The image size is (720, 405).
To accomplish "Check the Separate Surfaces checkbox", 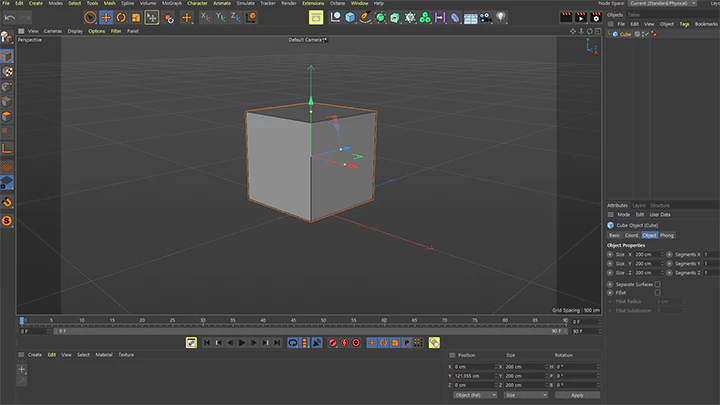I will coord(658,284).
